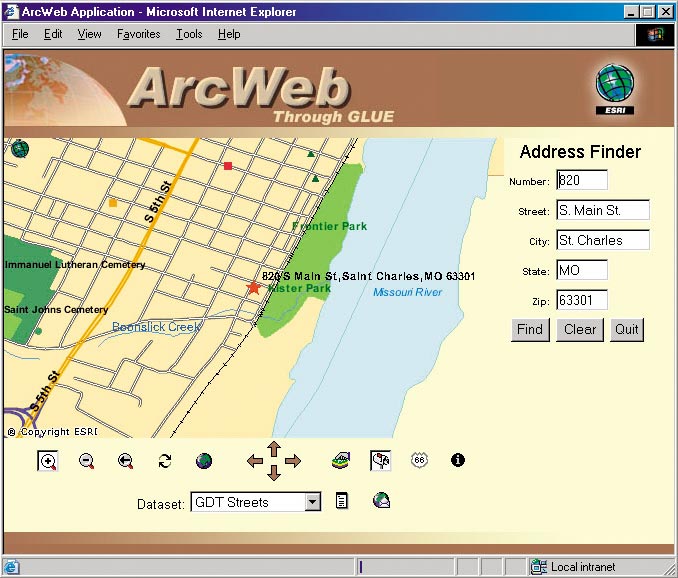Click the Immanuel Lutheran Cemetery label
678x578 pixels.
coord(75,265)
